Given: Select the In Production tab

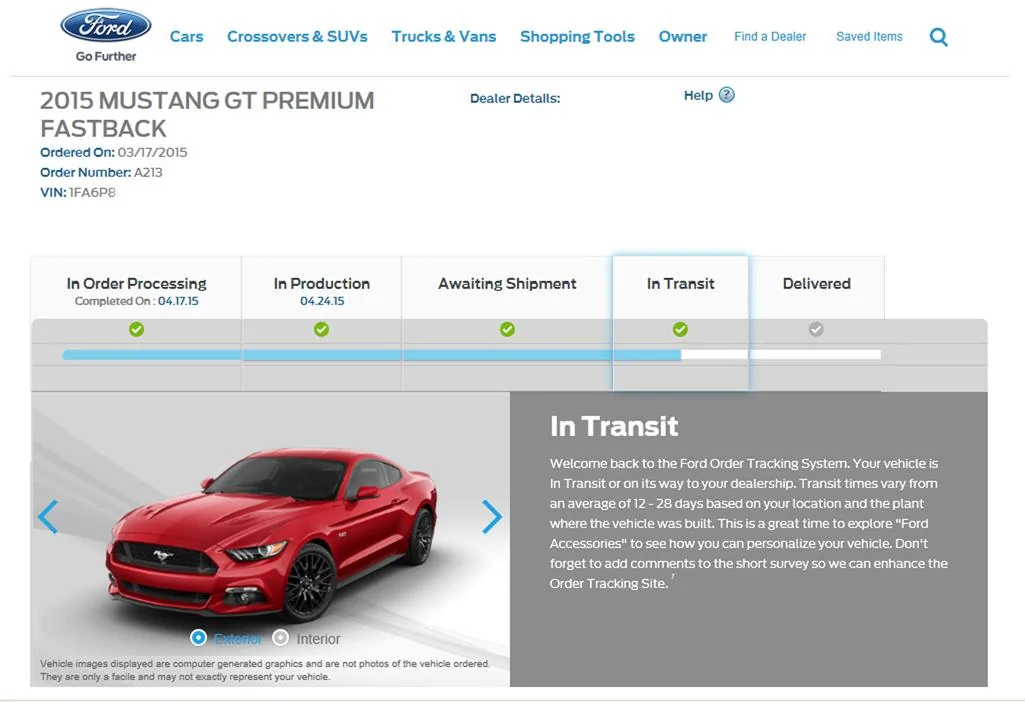Looking at the screenshot, I should coord(322,288).
